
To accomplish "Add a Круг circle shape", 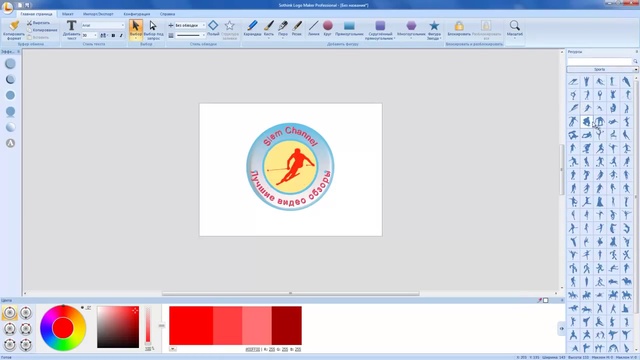I will click(327, 26).
